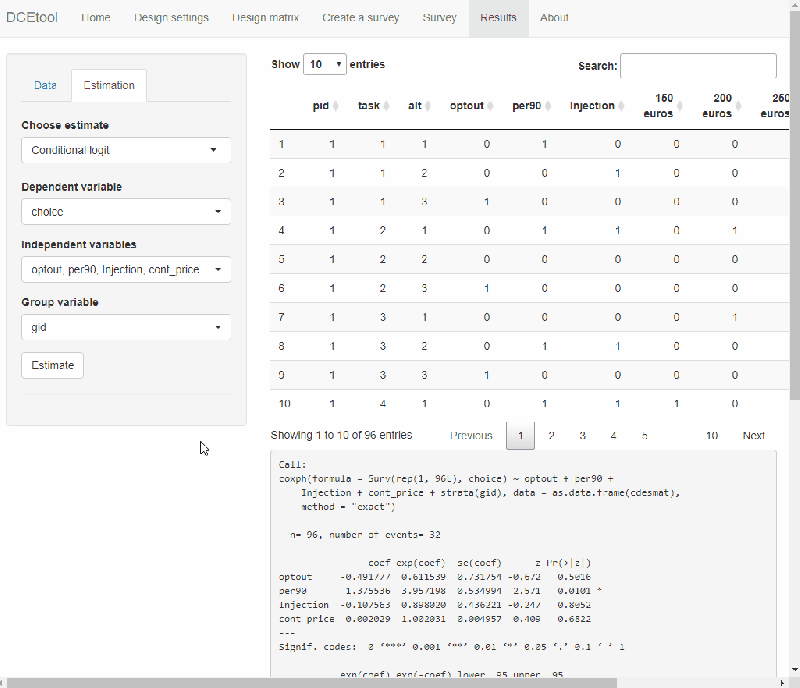This screenshot has height=688, width=800.
Task: Select the Results navigation tab
Action: (498, 18)
